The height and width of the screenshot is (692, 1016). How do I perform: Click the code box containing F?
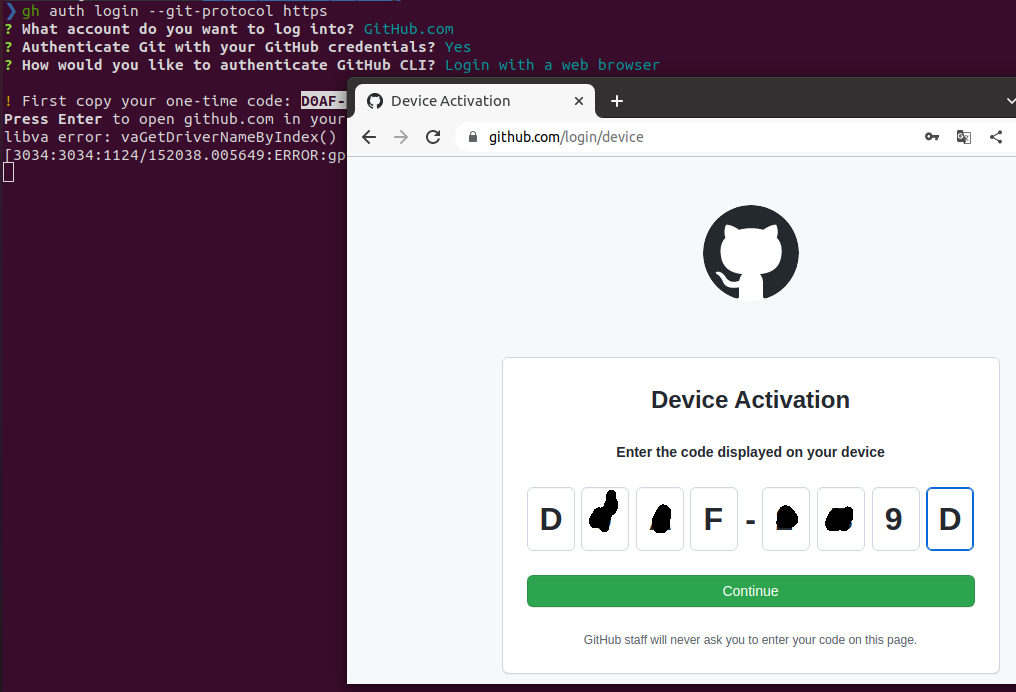[713, 519]
